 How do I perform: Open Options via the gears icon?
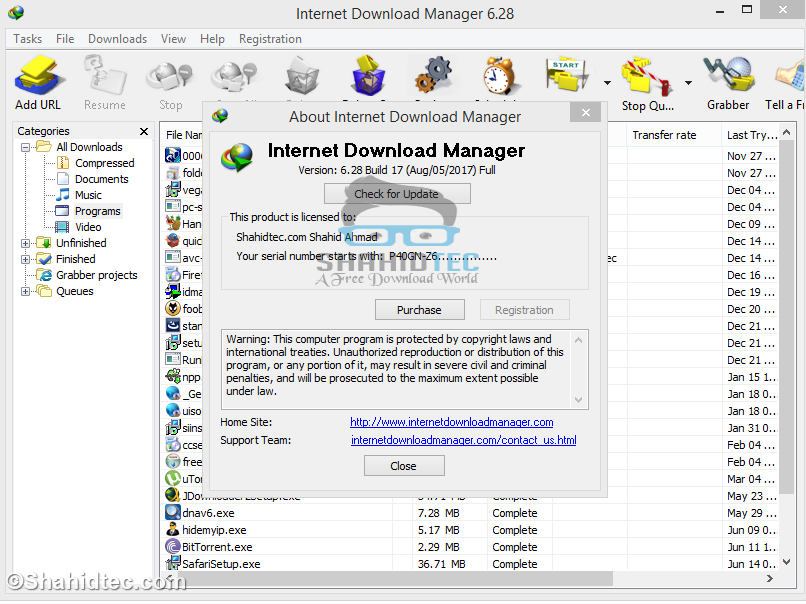point(433,76)
